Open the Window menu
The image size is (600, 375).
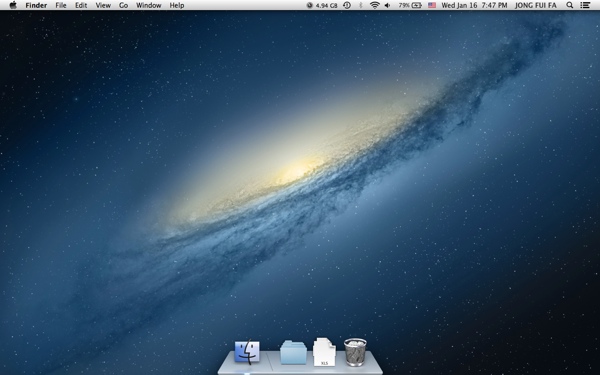(148, 5)
